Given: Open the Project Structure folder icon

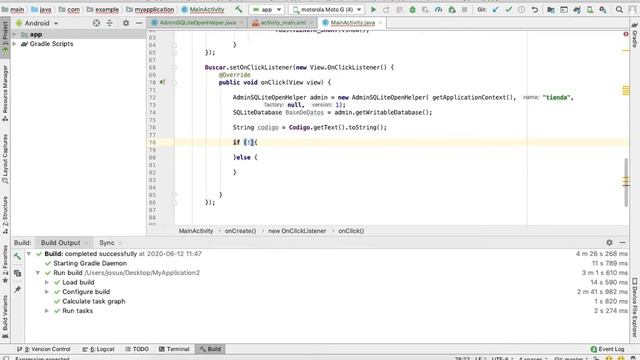Looking at the screenshot, I should 551,9.
